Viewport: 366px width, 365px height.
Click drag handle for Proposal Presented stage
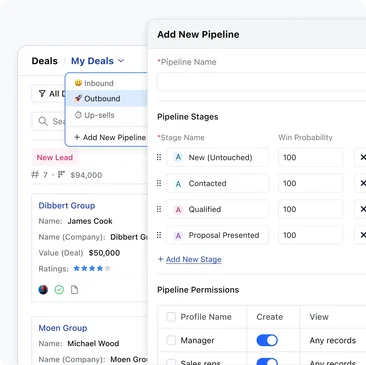(x=159, y=235)
